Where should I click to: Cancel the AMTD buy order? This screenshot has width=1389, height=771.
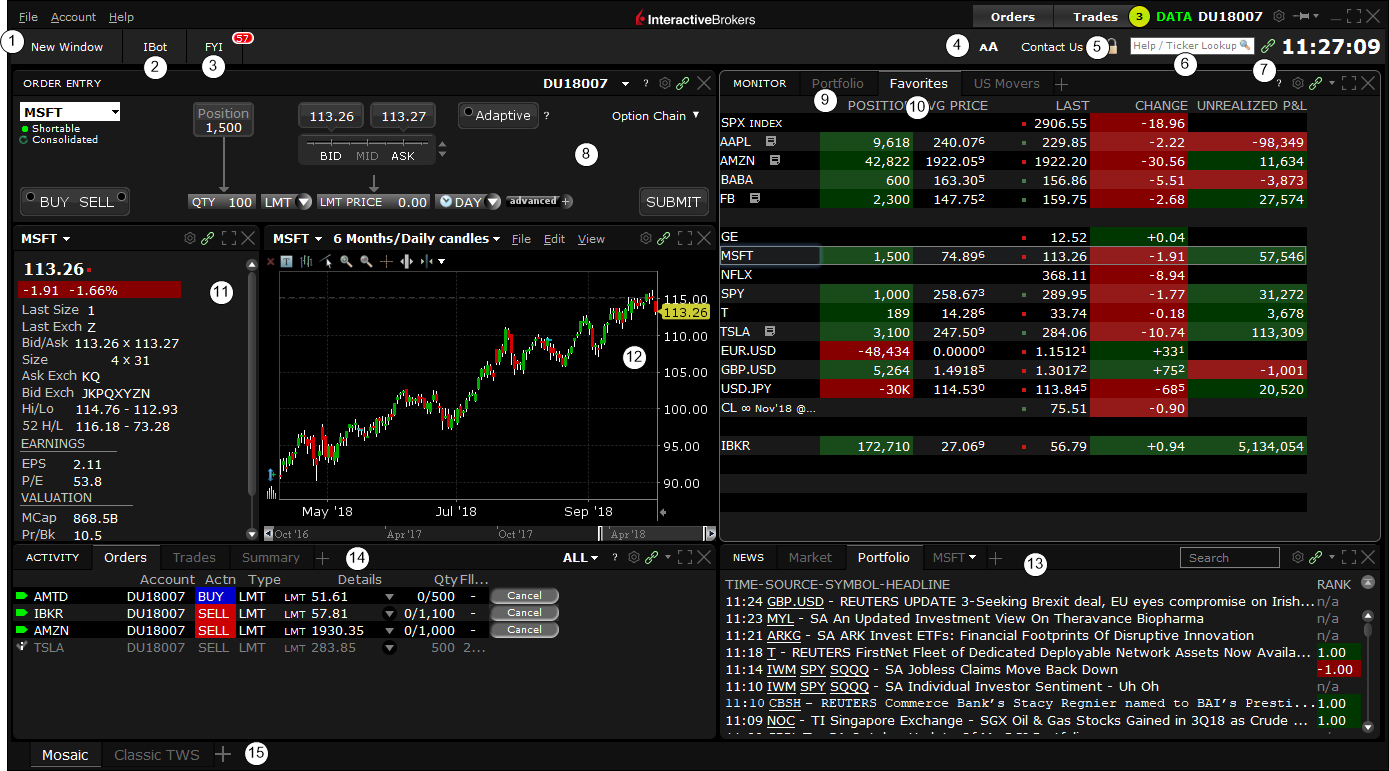click(x=524, y=596)
